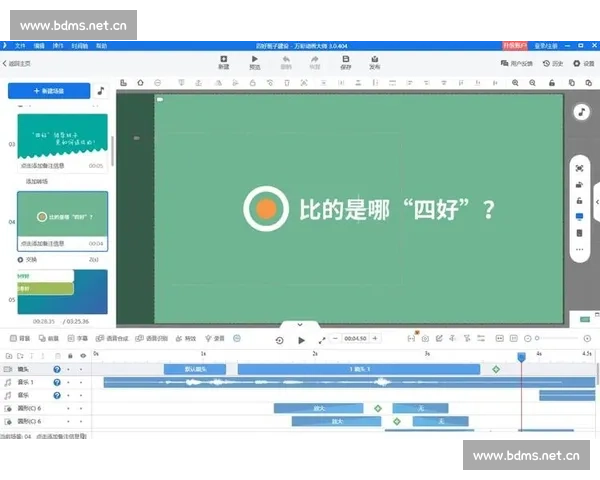Toggle lock all layers in timeline header

point(70,356)
